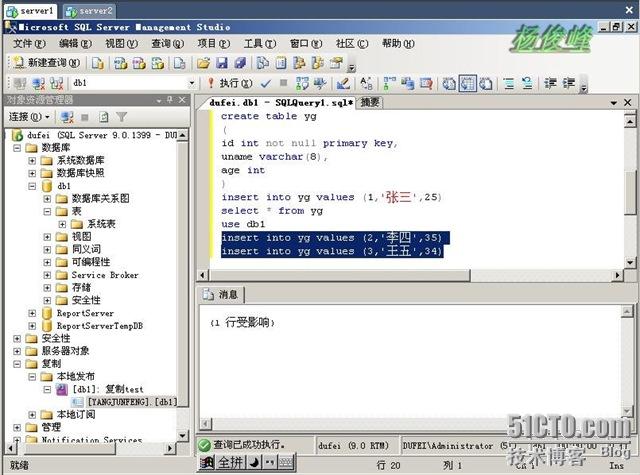Collapse the 表 (Tables) node
This screenshot has height=475, width=640.
(47, 211)
